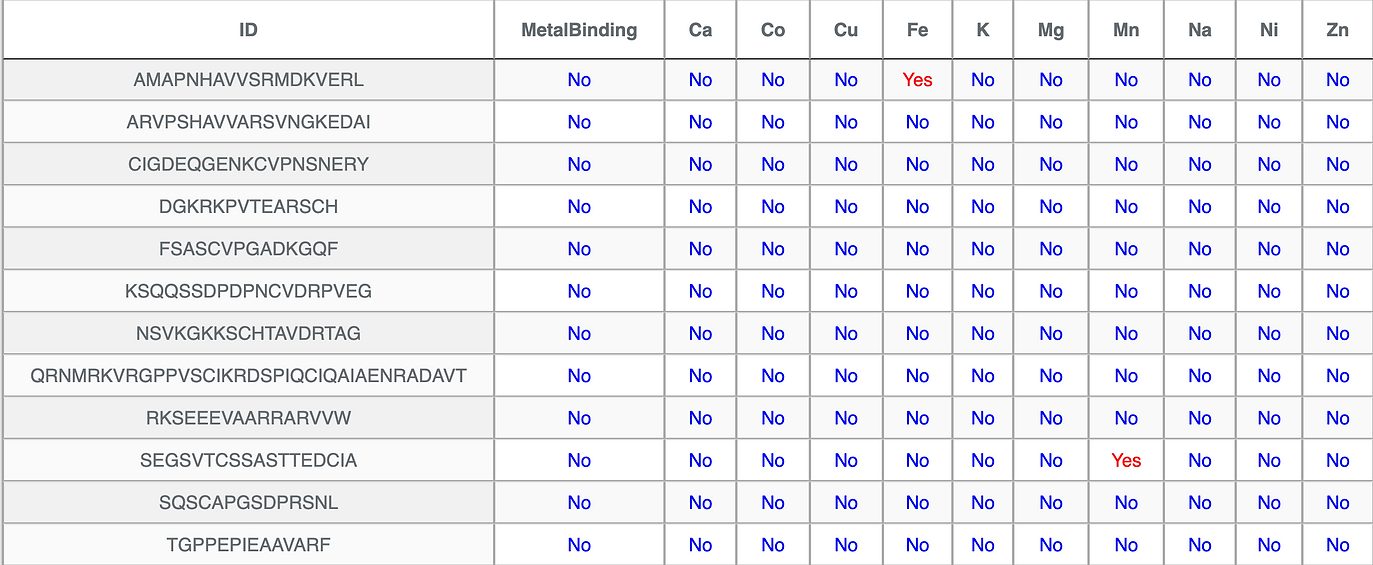The image size is (1373, 565).
Task: Select the RKSEEEVAARRARVVW sequence ID cell
Action: 248,418
